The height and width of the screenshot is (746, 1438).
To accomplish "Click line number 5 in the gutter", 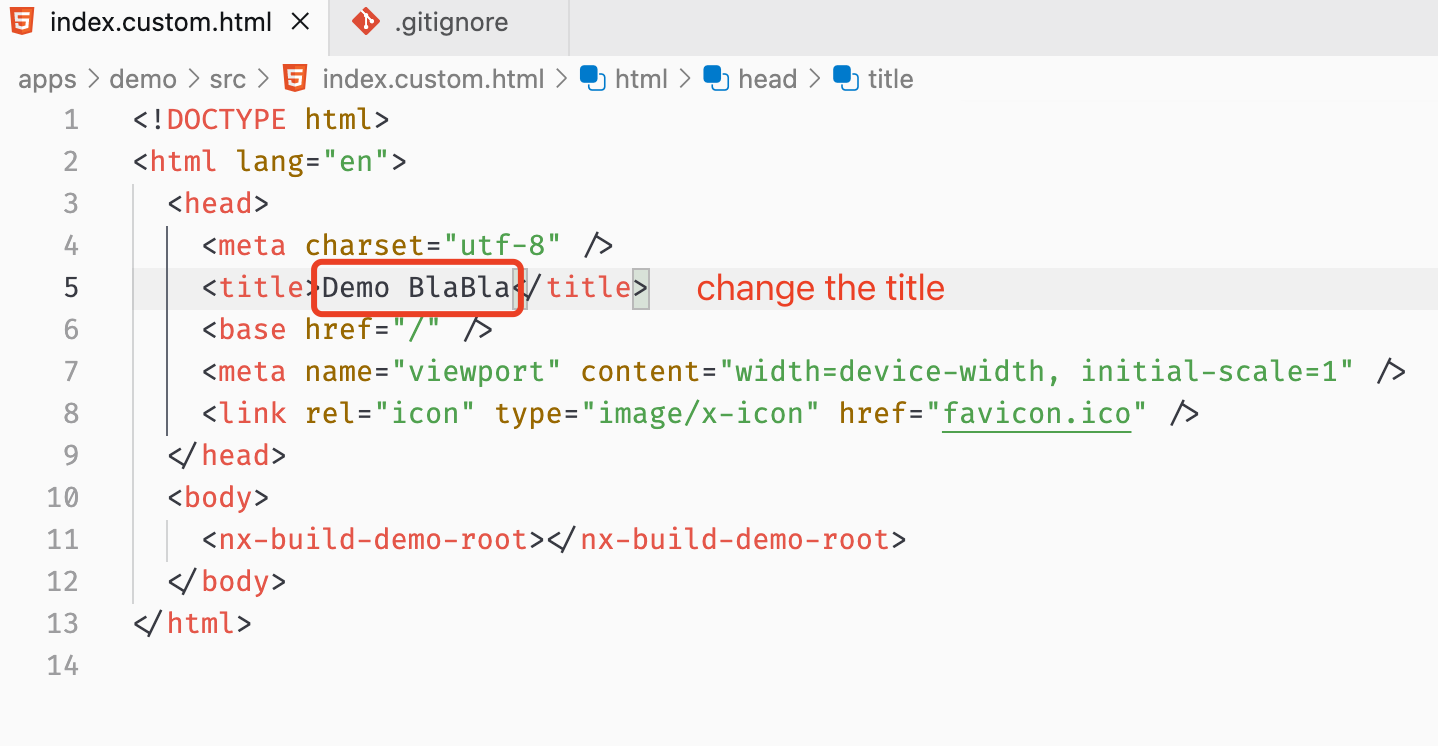I will click(70, 287).
